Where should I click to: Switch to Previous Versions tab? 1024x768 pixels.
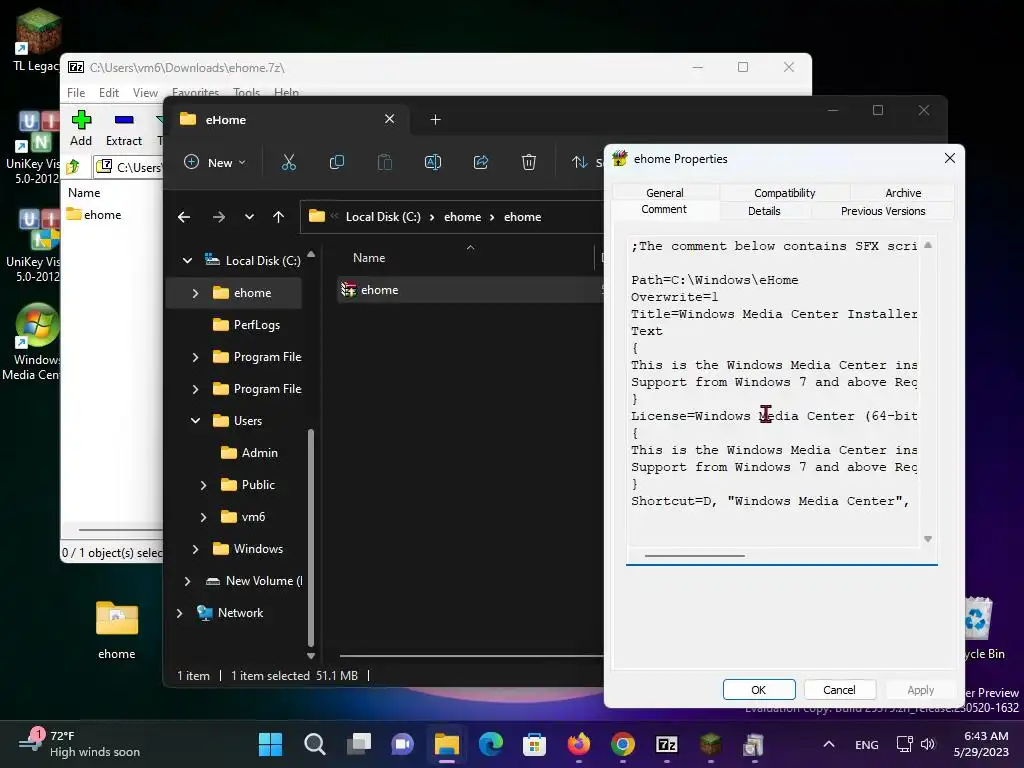pyautogui.click(x=883, y=211)
